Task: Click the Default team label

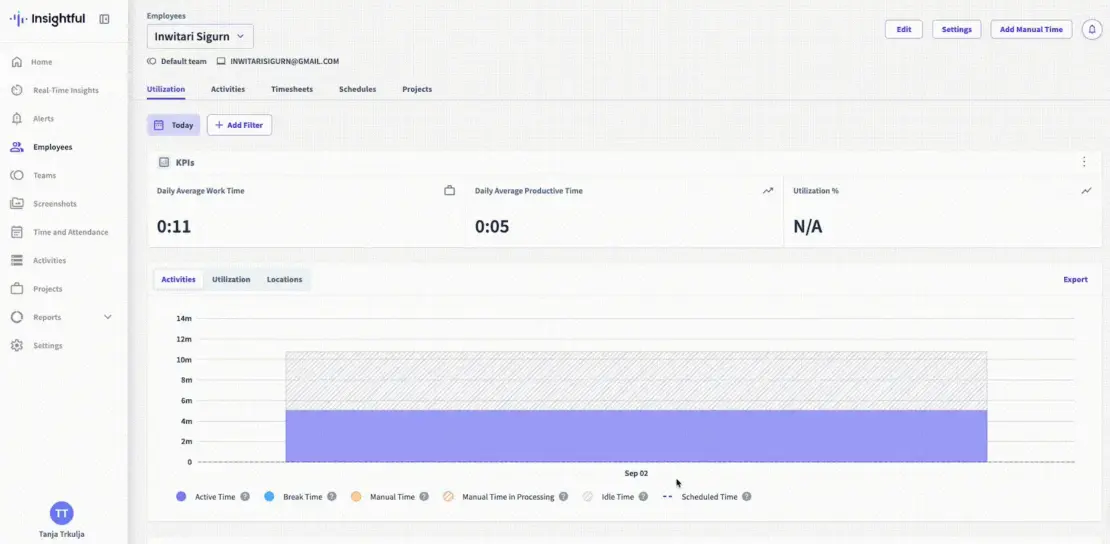Action: [183, 62]
